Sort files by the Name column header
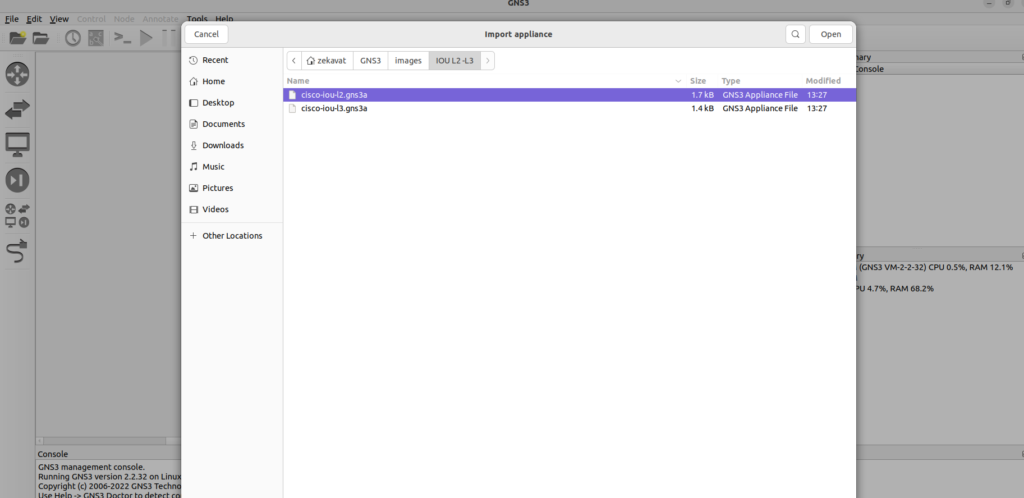Screen dimensions: 1024x498 [298, 80]
